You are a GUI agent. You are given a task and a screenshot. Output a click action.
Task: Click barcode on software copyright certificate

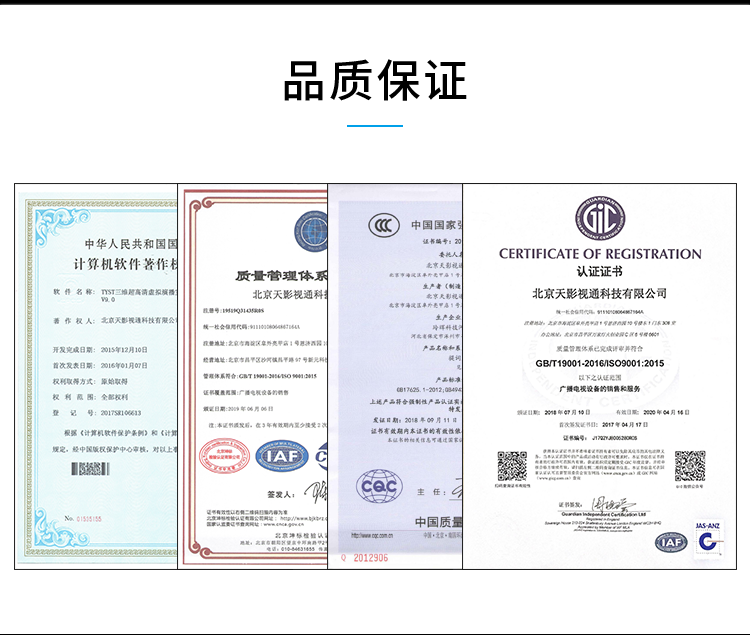tap(90, 469)
